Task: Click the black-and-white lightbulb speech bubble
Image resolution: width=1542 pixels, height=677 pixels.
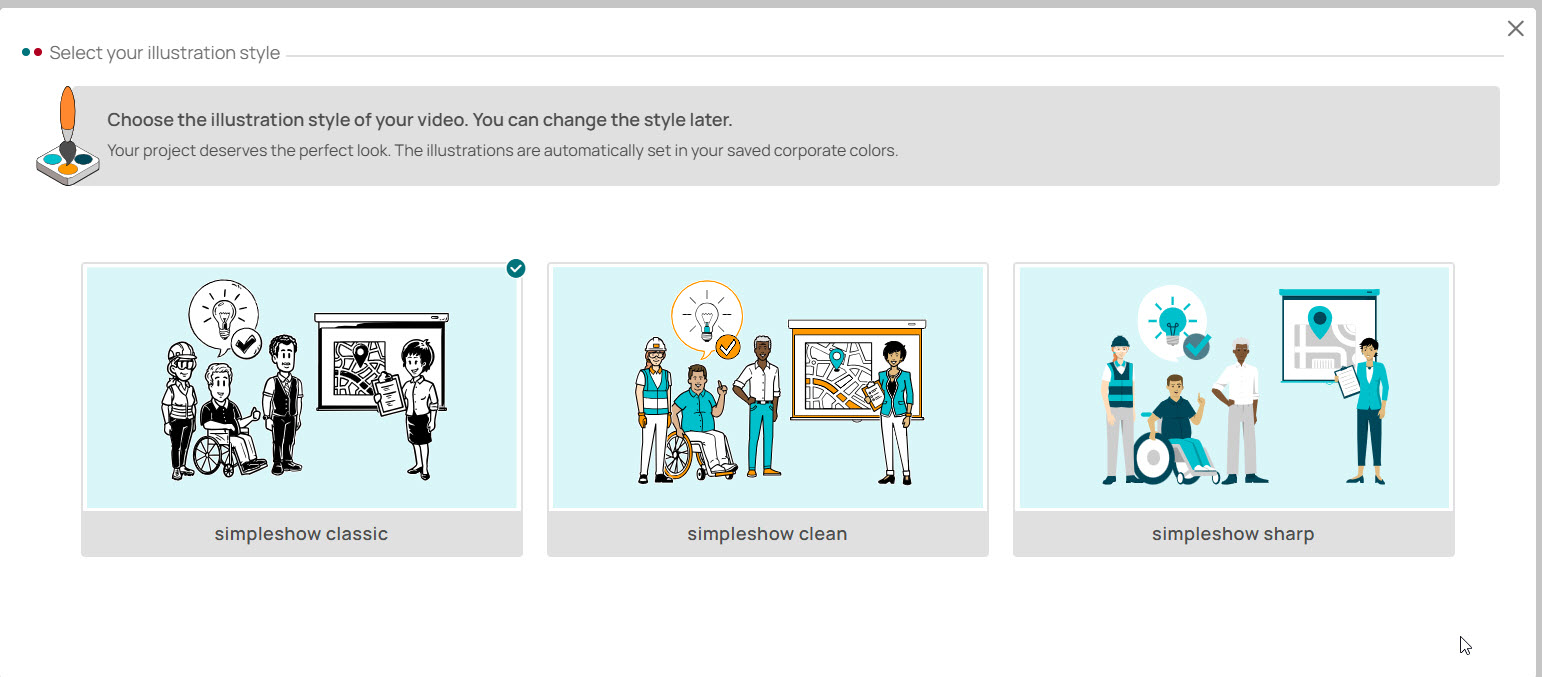Action: click(223, 315)
